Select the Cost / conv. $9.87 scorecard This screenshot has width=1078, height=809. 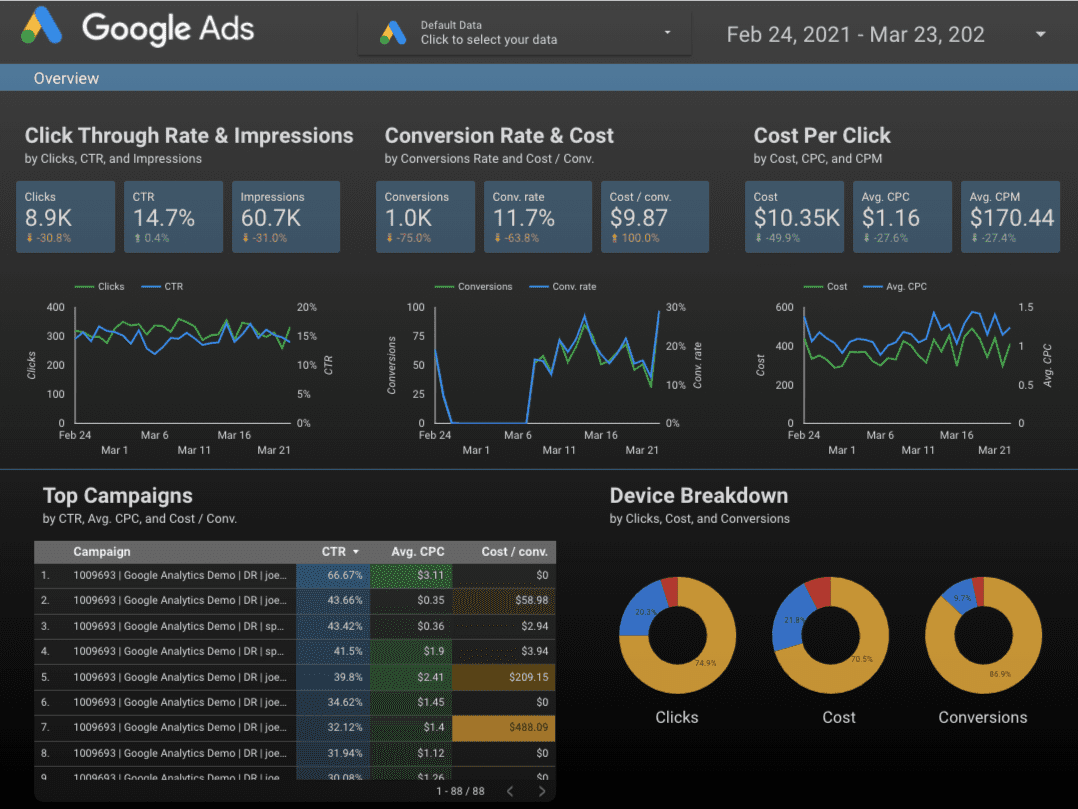coord(654,217)
